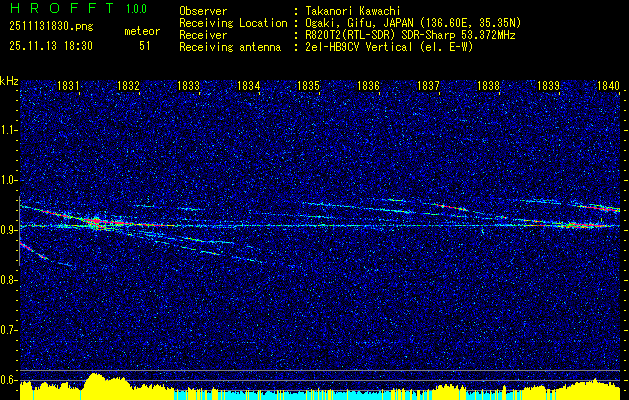629x400 pixels.
Task: Click the timestamp 25.11.13 18:30
Action: pyautogui.click(x=51, y=46)
